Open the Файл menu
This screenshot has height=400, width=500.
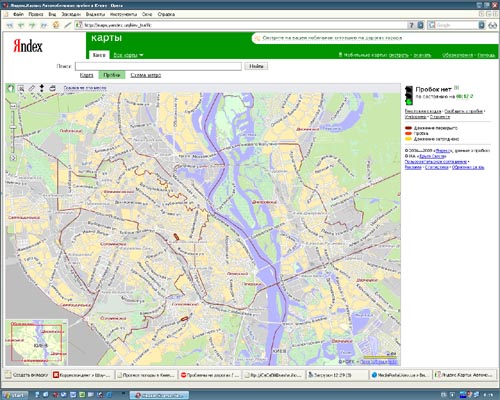pyautogui.click(x=18, y=14)
